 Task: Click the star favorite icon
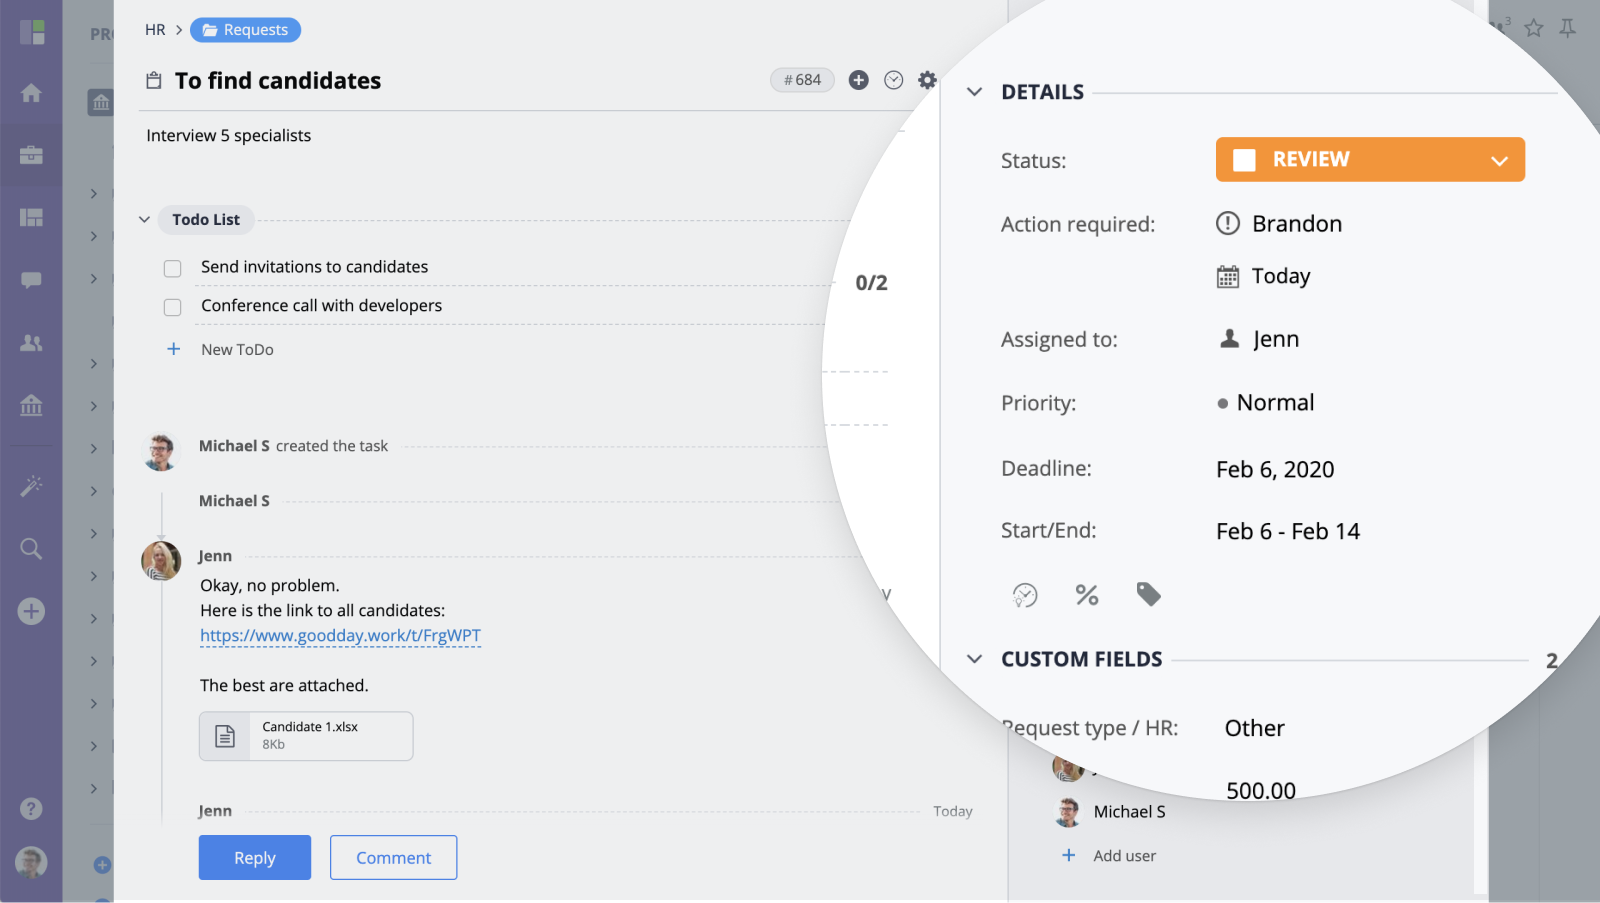point(1534,28)
